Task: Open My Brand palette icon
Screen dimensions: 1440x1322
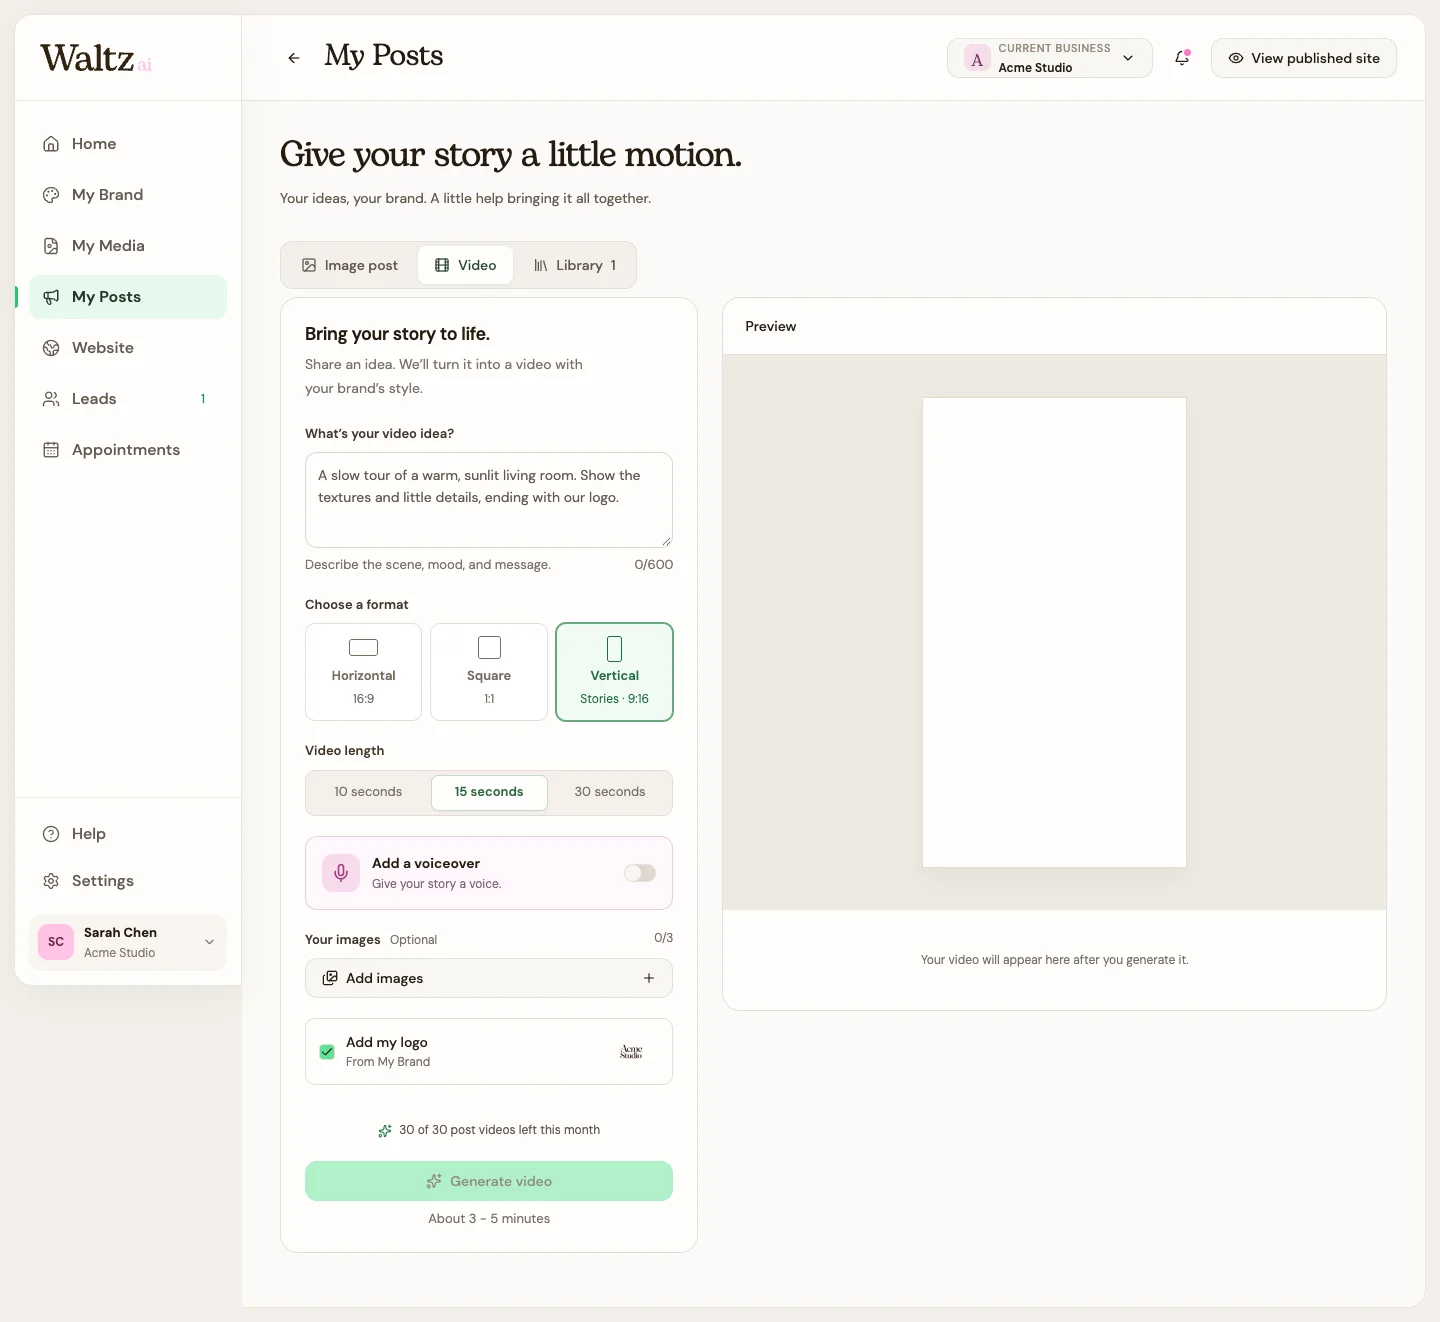Action: point(51,195)
